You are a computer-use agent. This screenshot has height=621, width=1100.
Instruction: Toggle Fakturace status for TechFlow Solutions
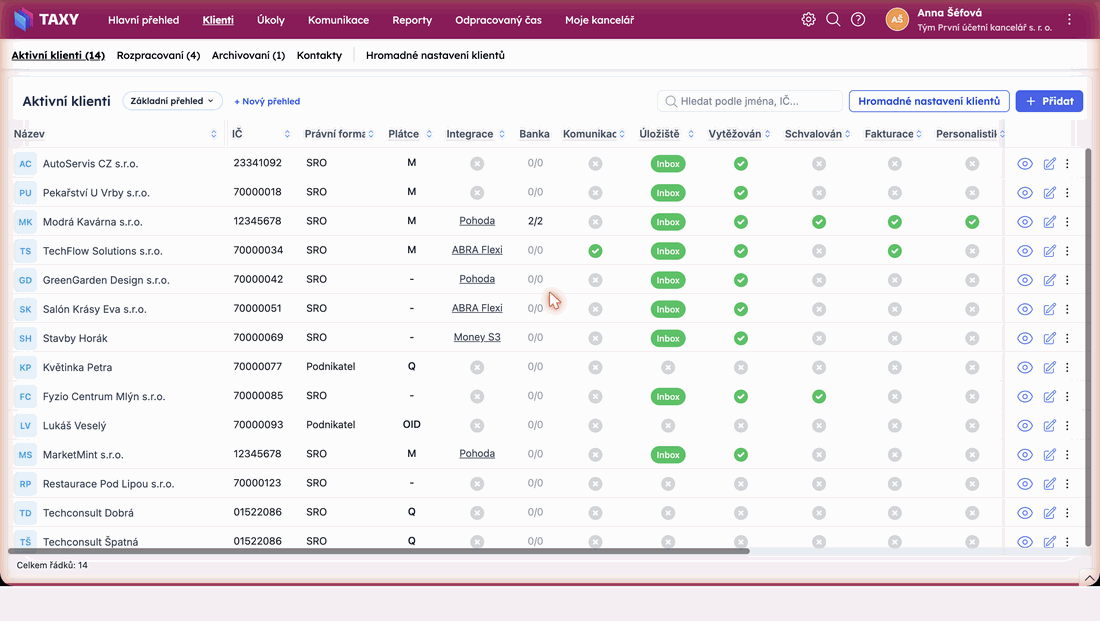[x=894, y=251]
